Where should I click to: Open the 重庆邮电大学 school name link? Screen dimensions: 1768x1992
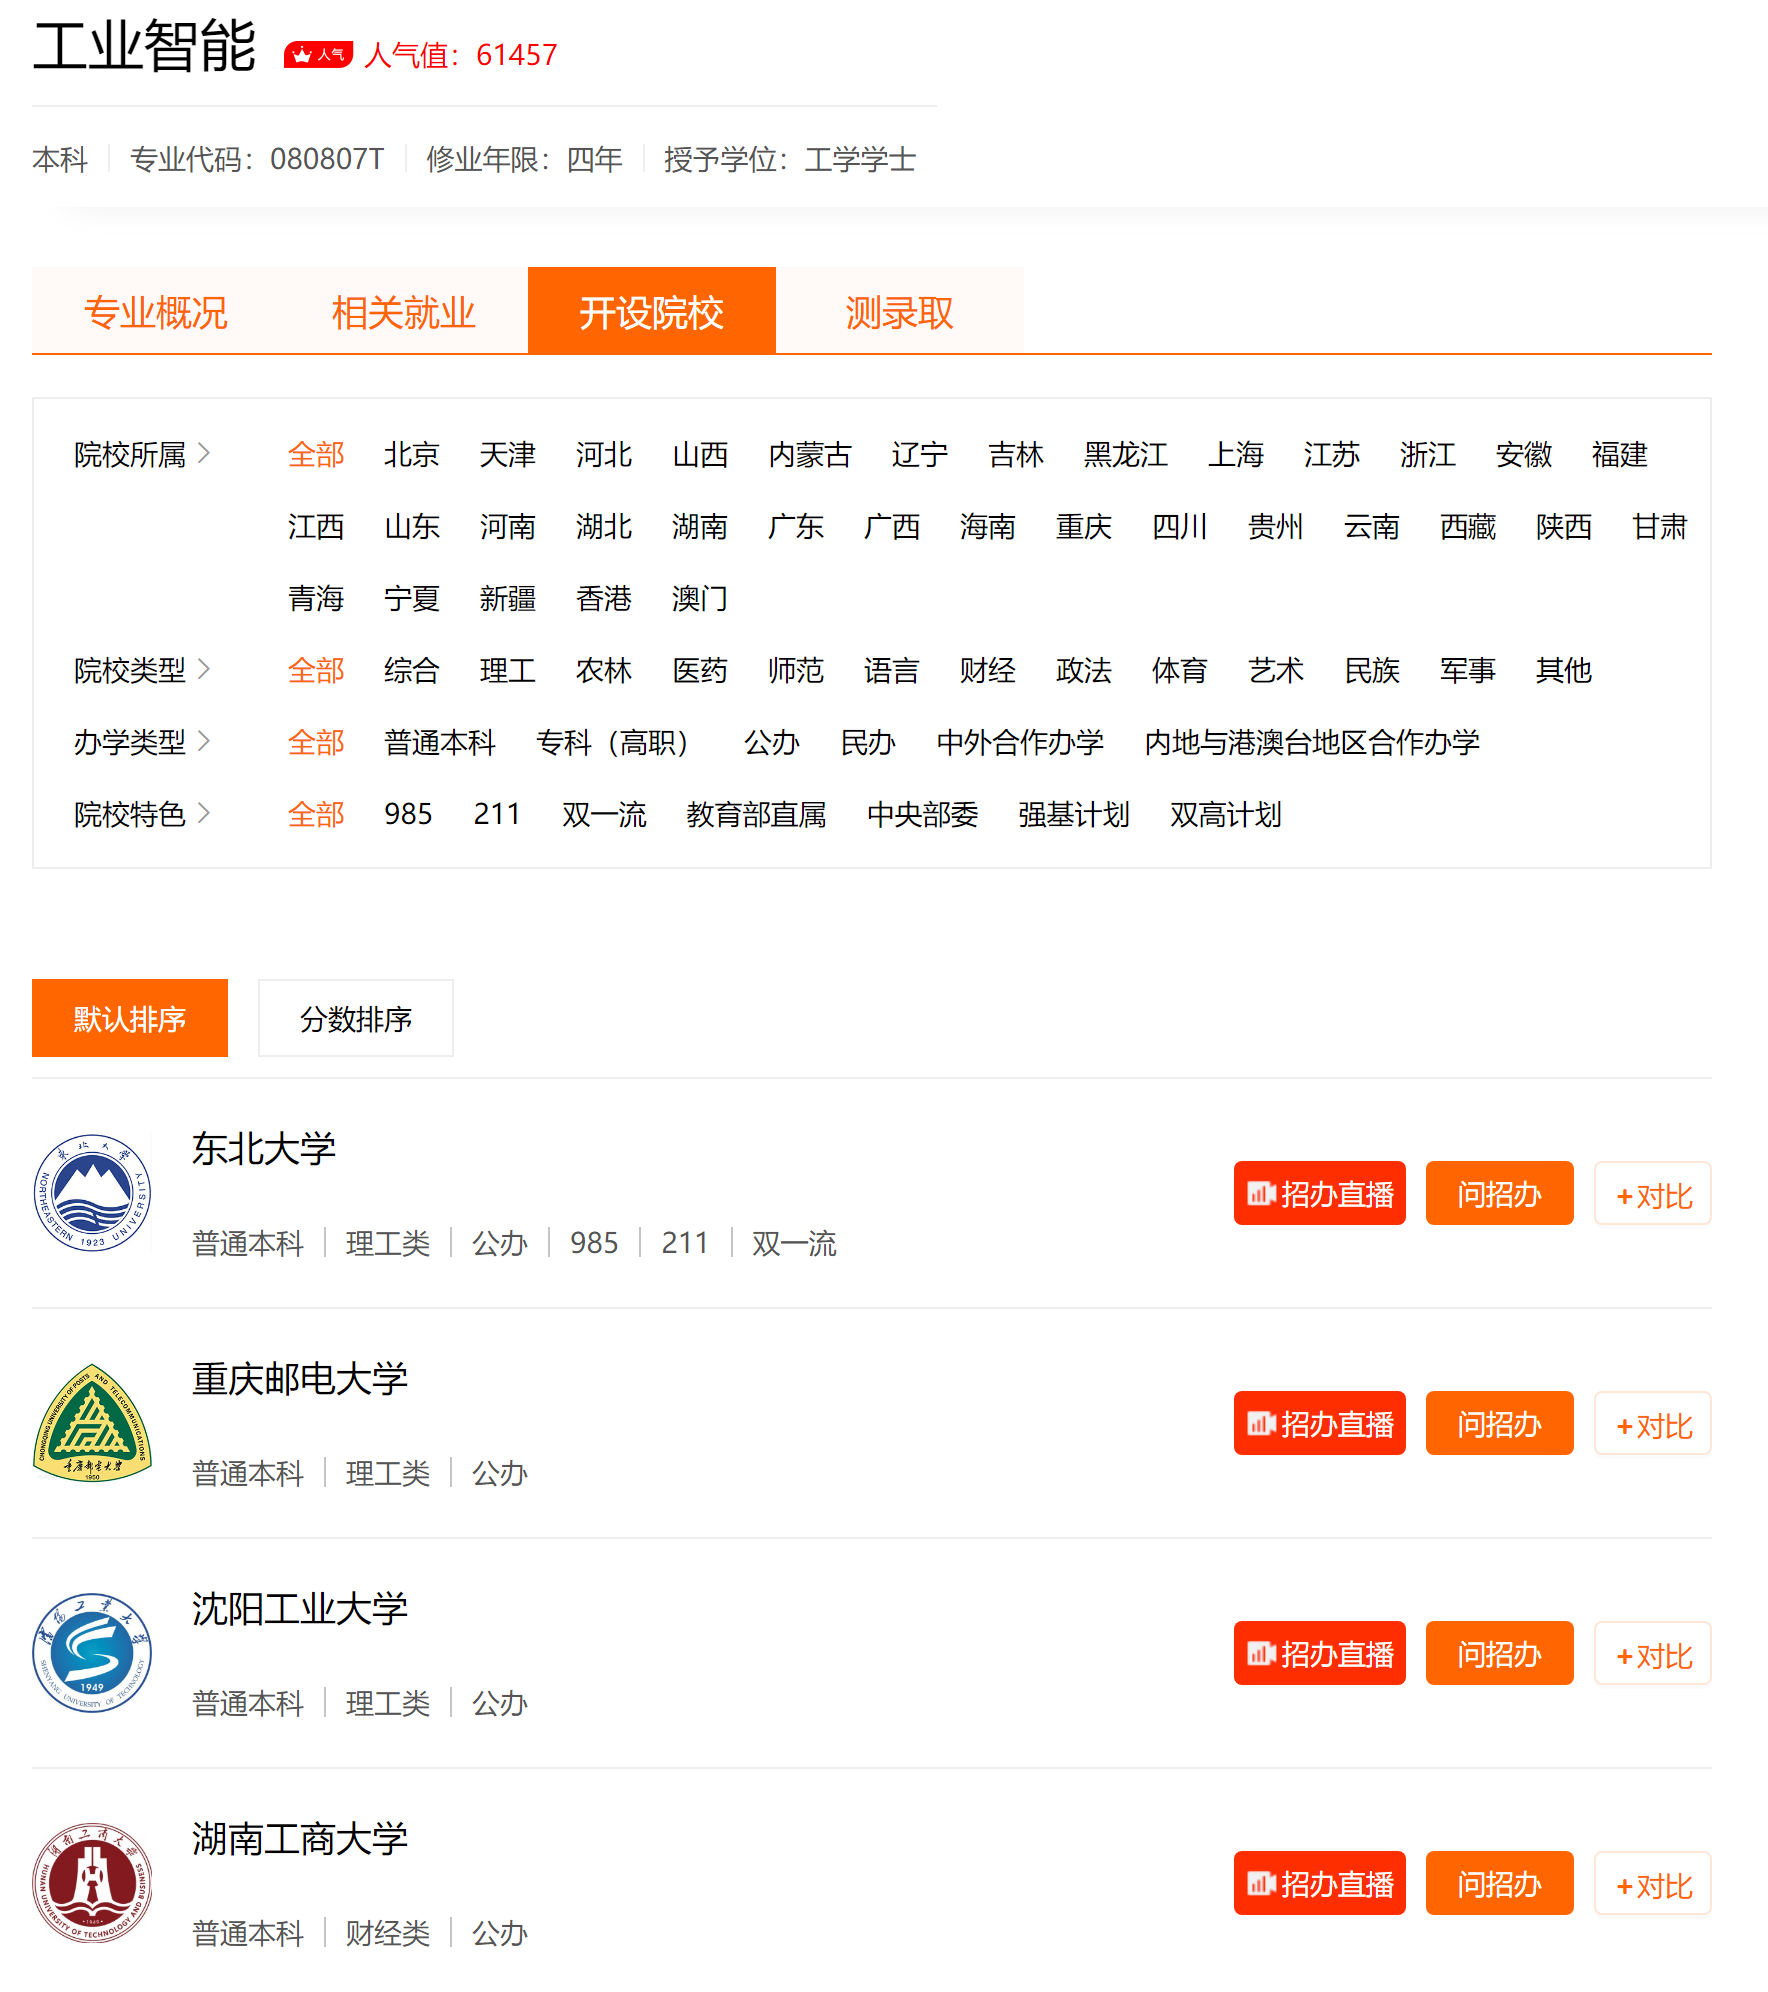point(300,1378)
